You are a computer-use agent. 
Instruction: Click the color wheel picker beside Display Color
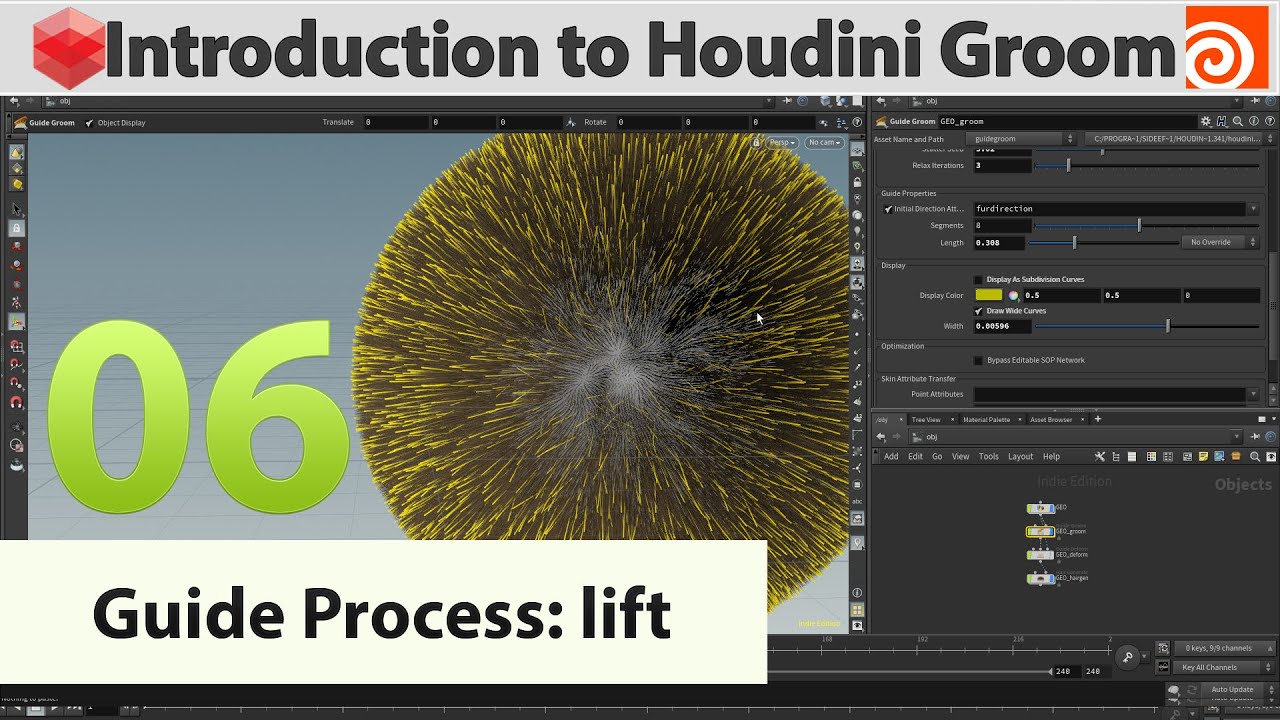[1013, 295]
